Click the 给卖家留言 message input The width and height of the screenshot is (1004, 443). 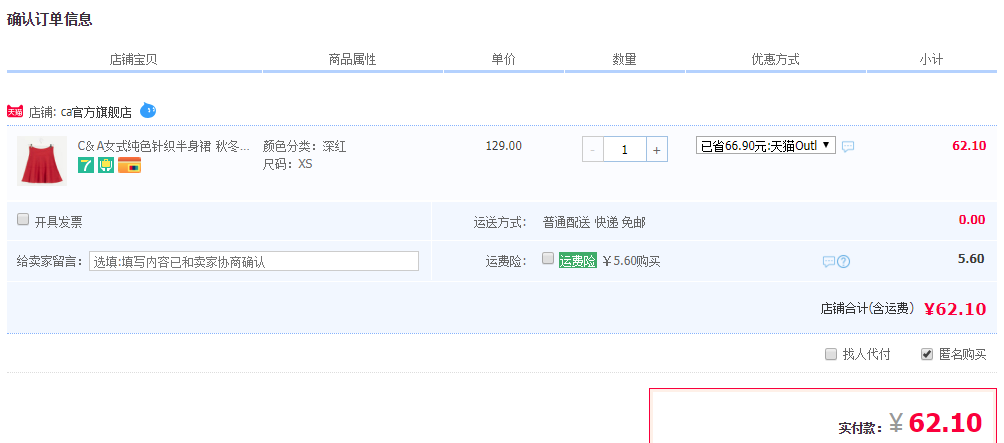coord(254,261)
